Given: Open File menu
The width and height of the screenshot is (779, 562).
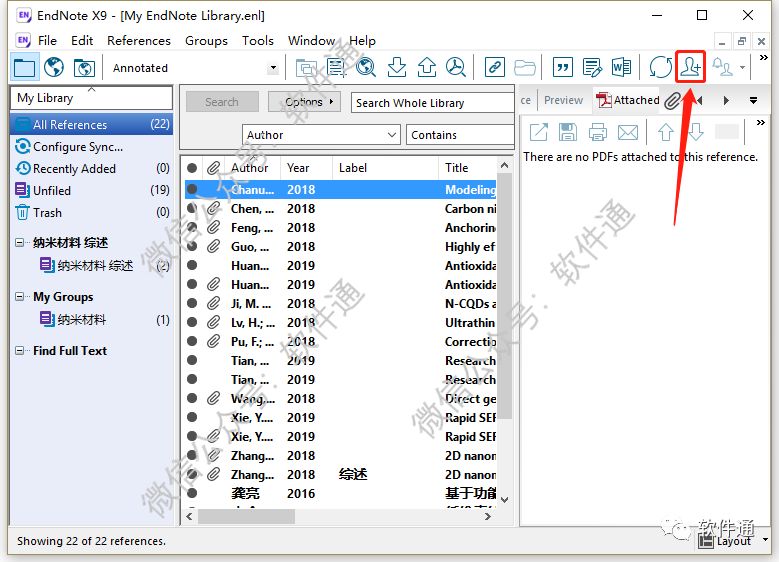Looking at the screenshot, I should 47,41.
